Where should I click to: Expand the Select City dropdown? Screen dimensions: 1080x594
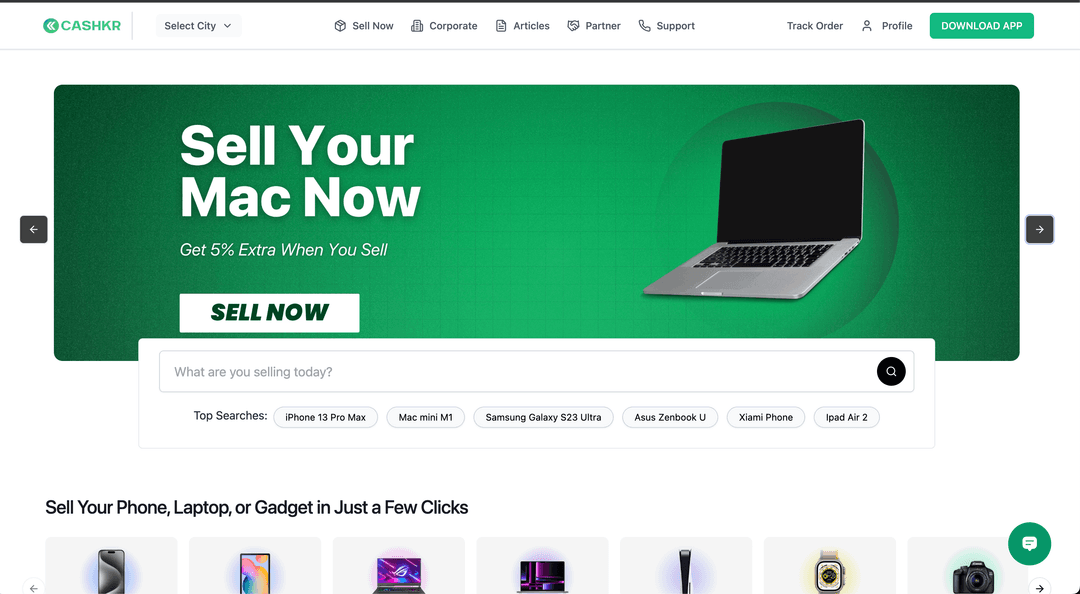tap(198, 25)
